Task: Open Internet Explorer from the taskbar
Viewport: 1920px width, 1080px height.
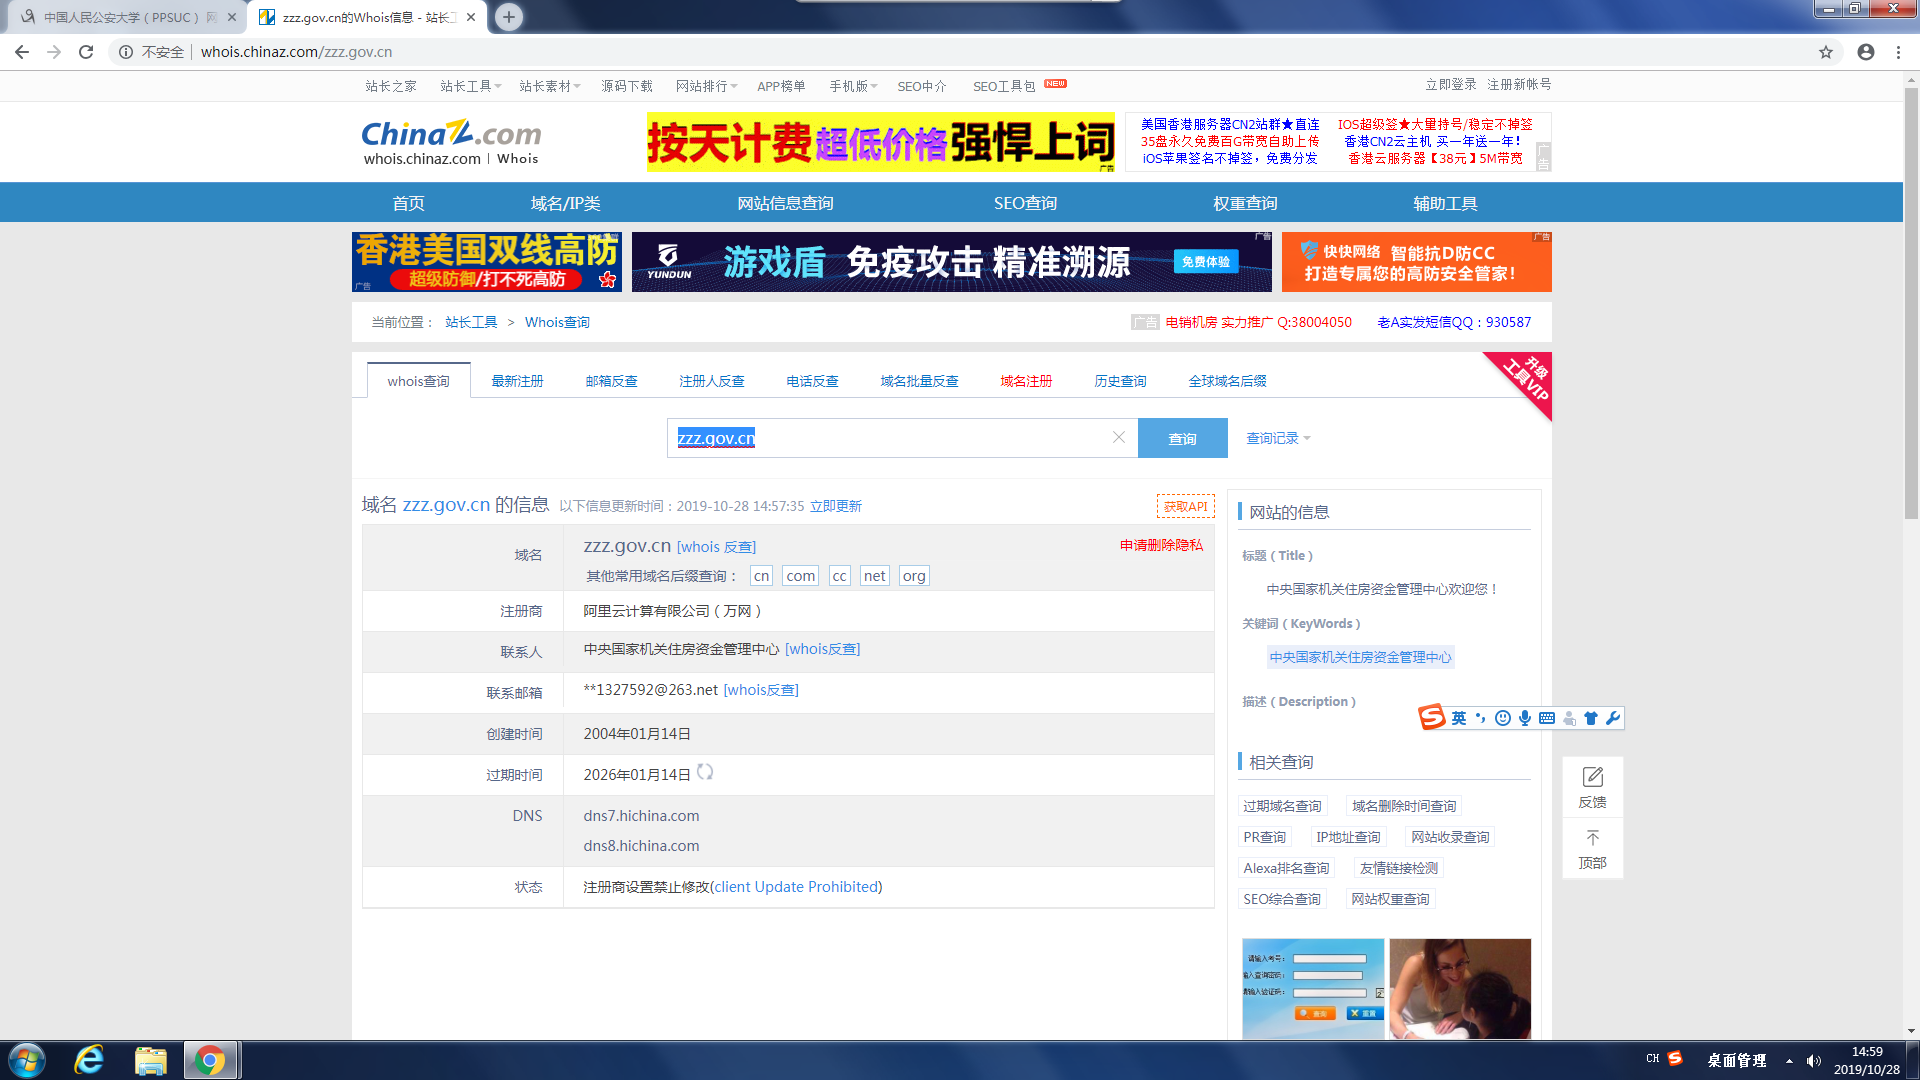Action: coord(89,1060)
